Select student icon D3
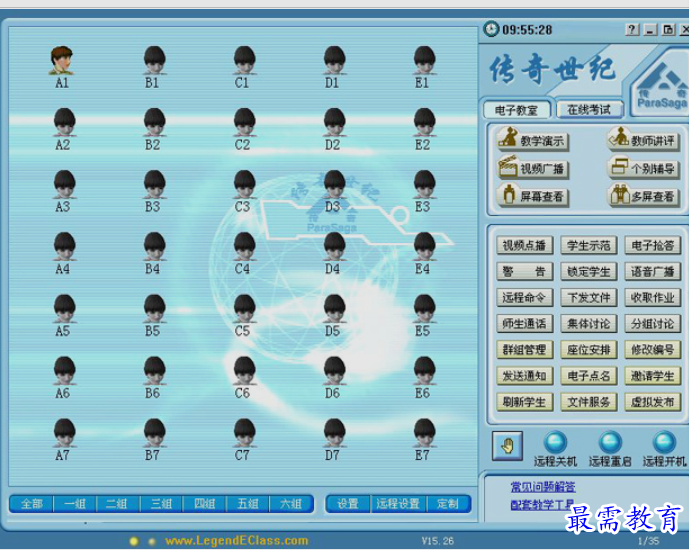 pyautogui.click(x=334, y=185)
